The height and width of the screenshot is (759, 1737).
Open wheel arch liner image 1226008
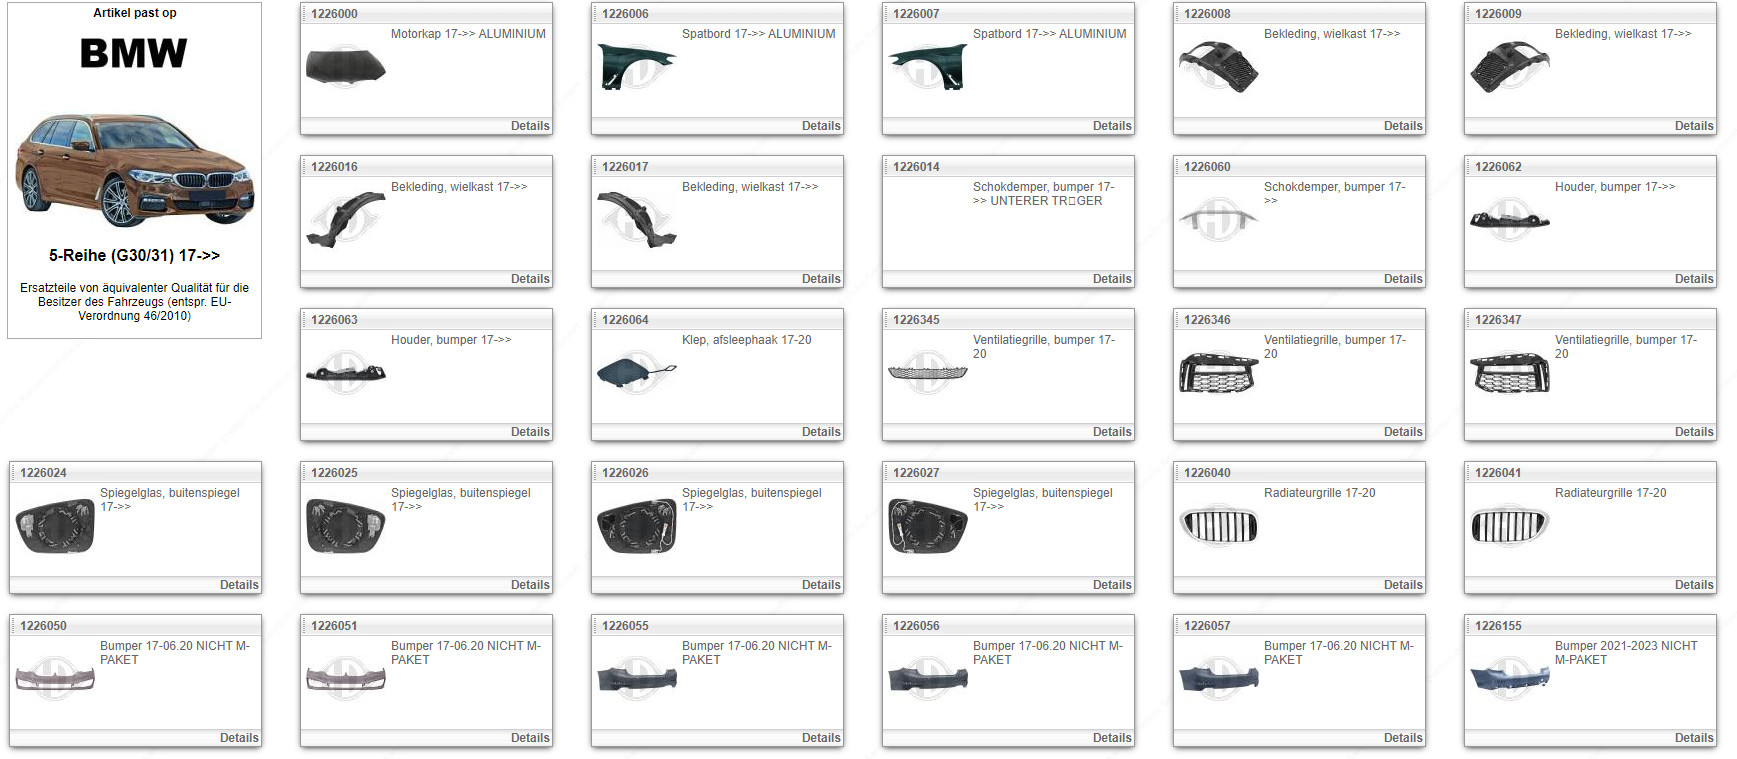(x=1219, y=67)
